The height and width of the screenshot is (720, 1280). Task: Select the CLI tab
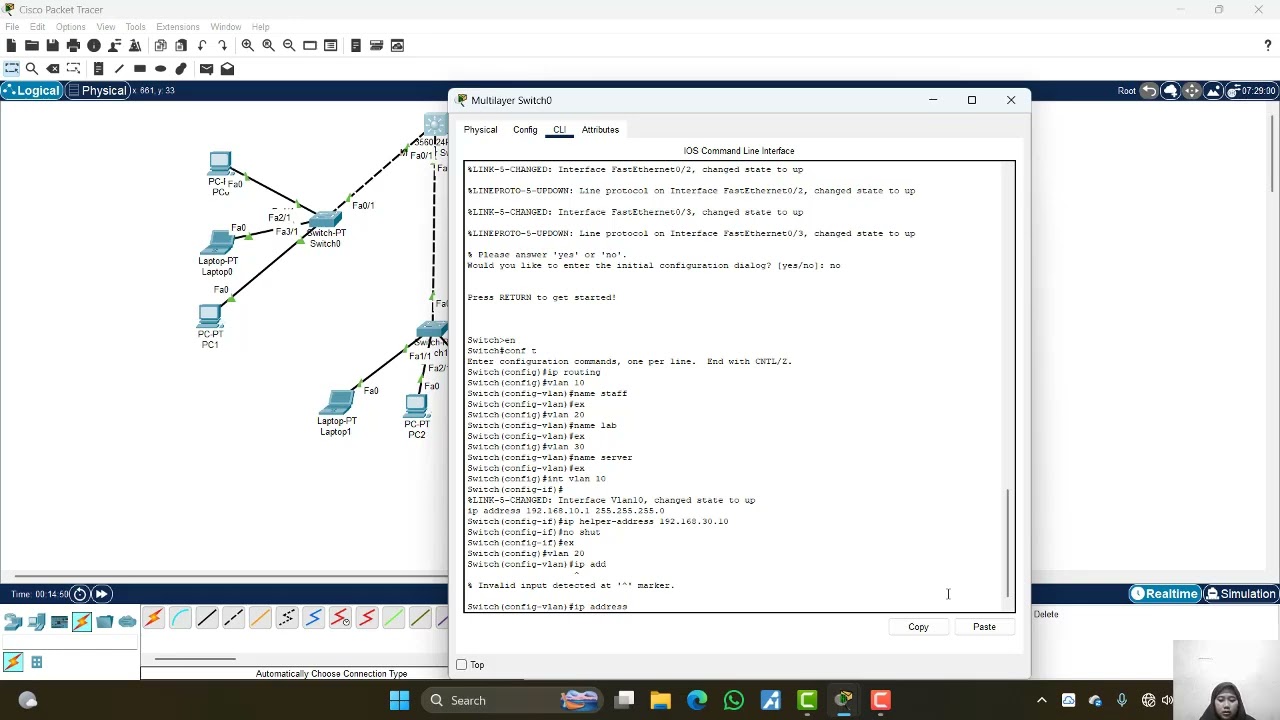tap(559, 130)
